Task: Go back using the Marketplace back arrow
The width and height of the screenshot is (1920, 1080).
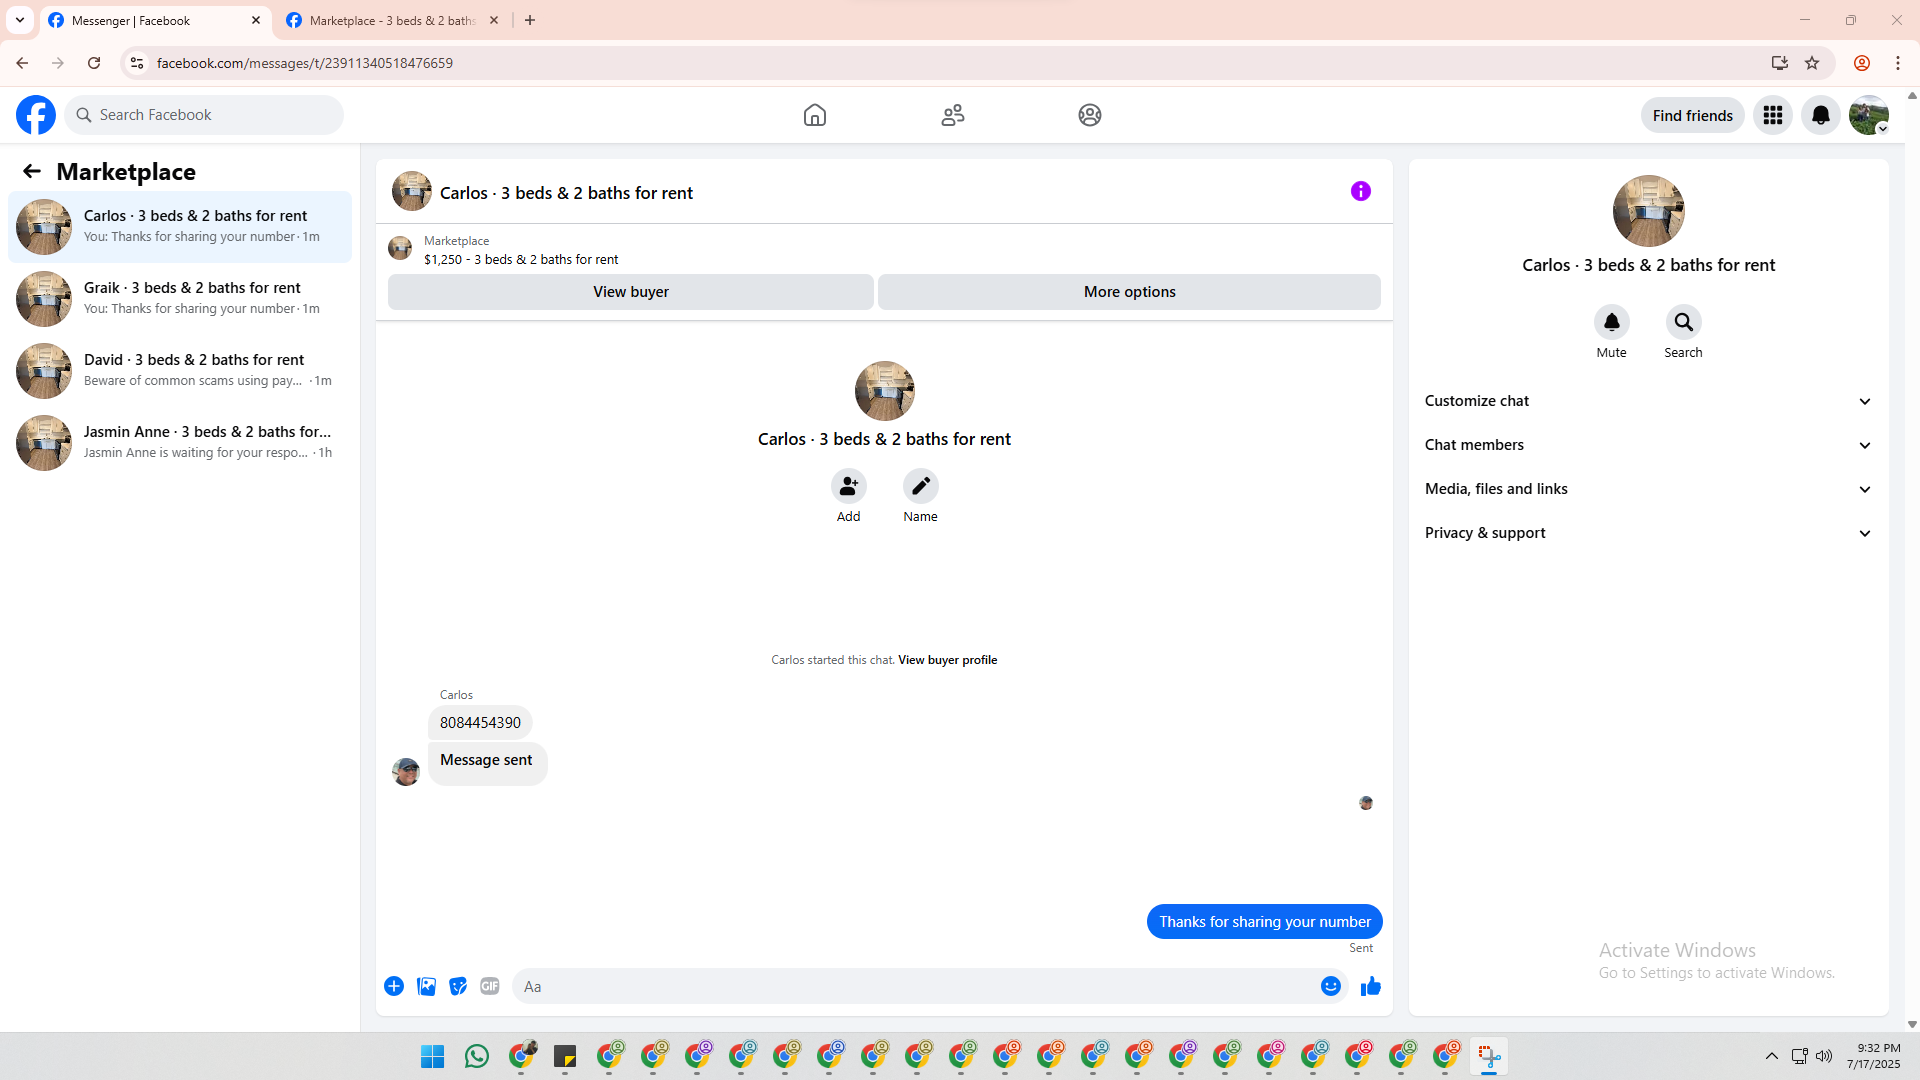Action: (x=32, y=171)
